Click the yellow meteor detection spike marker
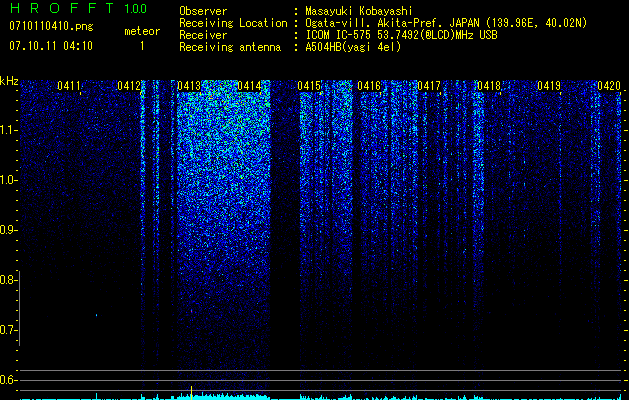This screenshot has height=400, width=629. pyautogui.click(x=191, y=392)
